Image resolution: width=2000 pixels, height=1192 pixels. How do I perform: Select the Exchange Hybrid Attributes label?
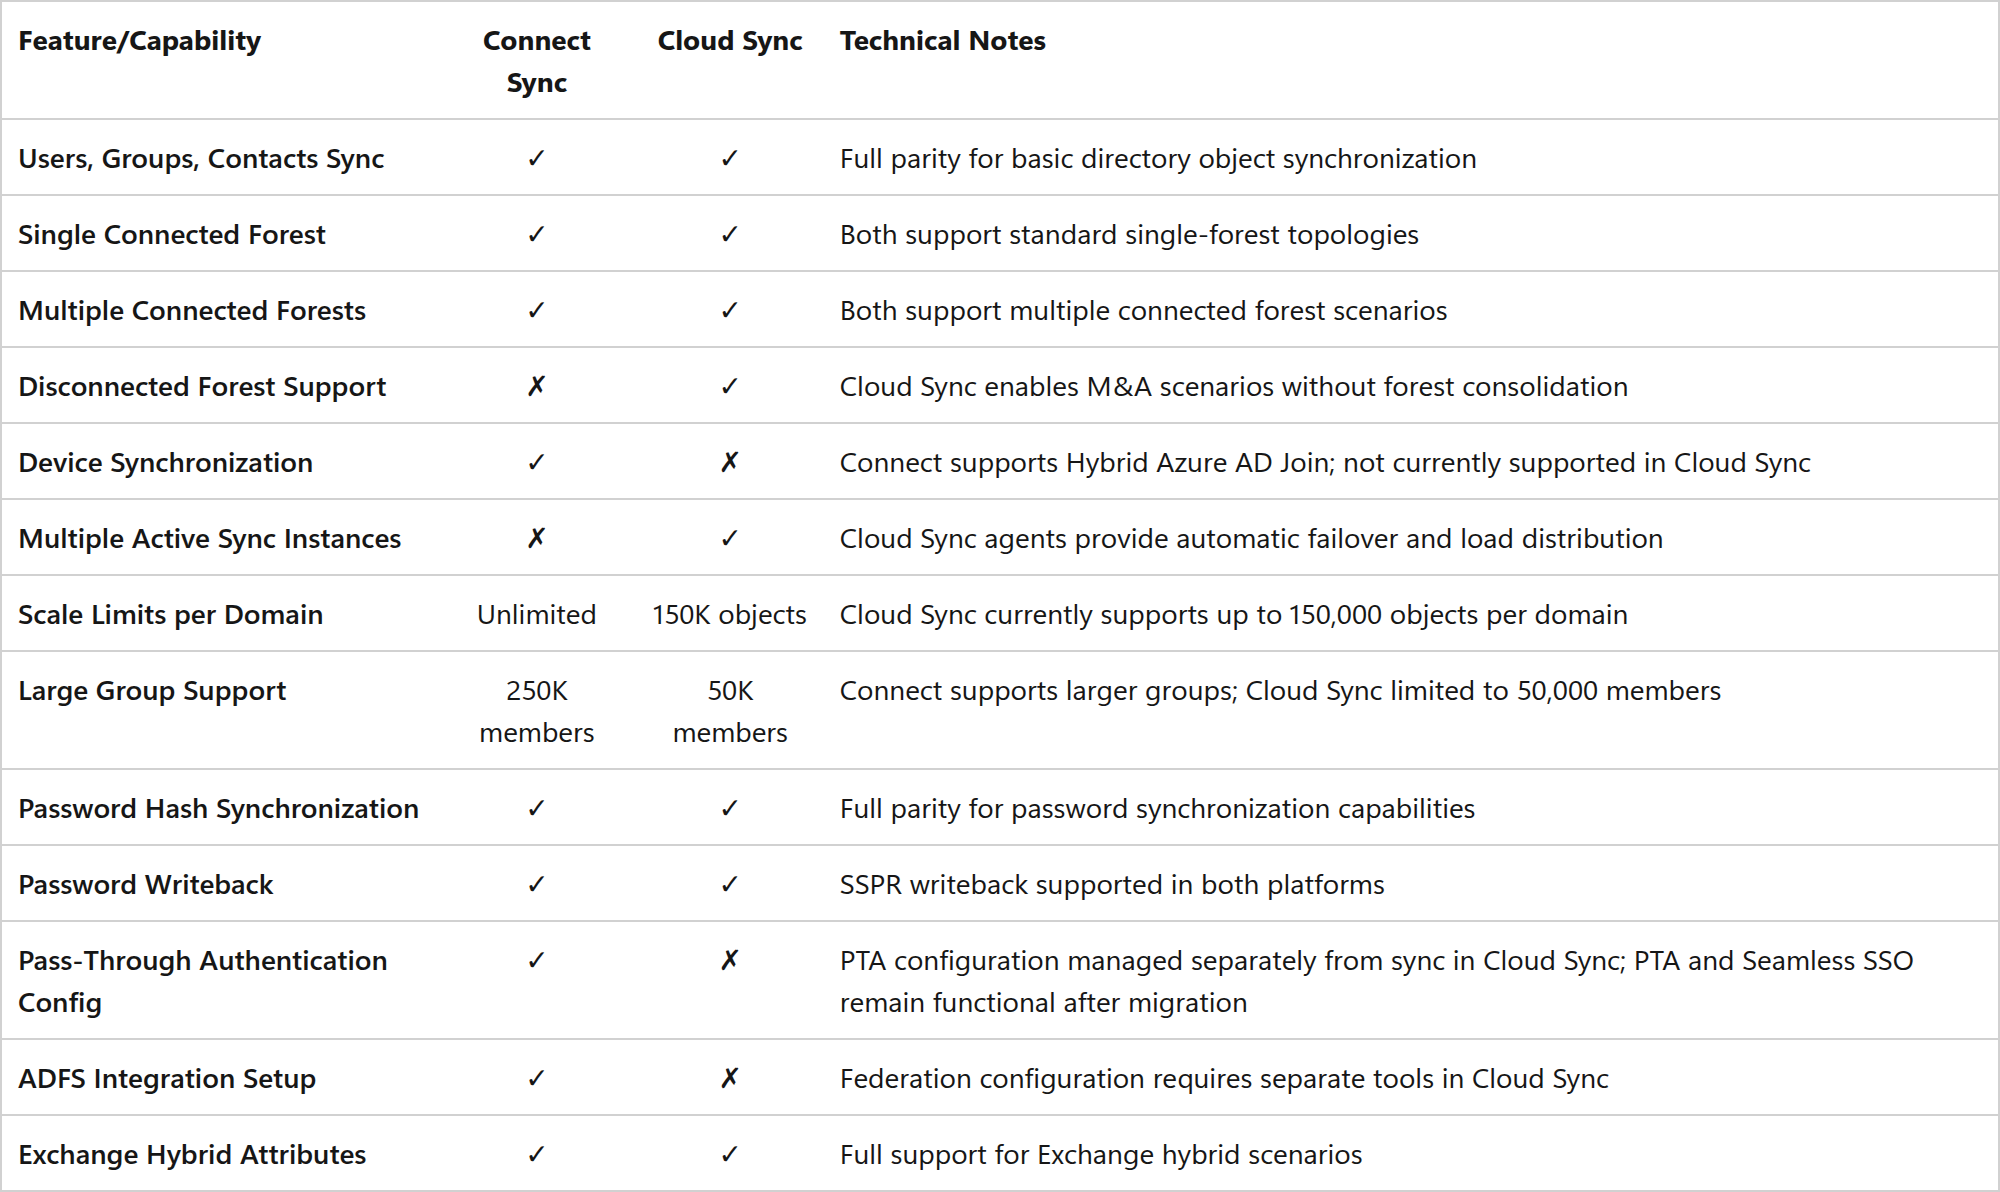point(192,1155)
